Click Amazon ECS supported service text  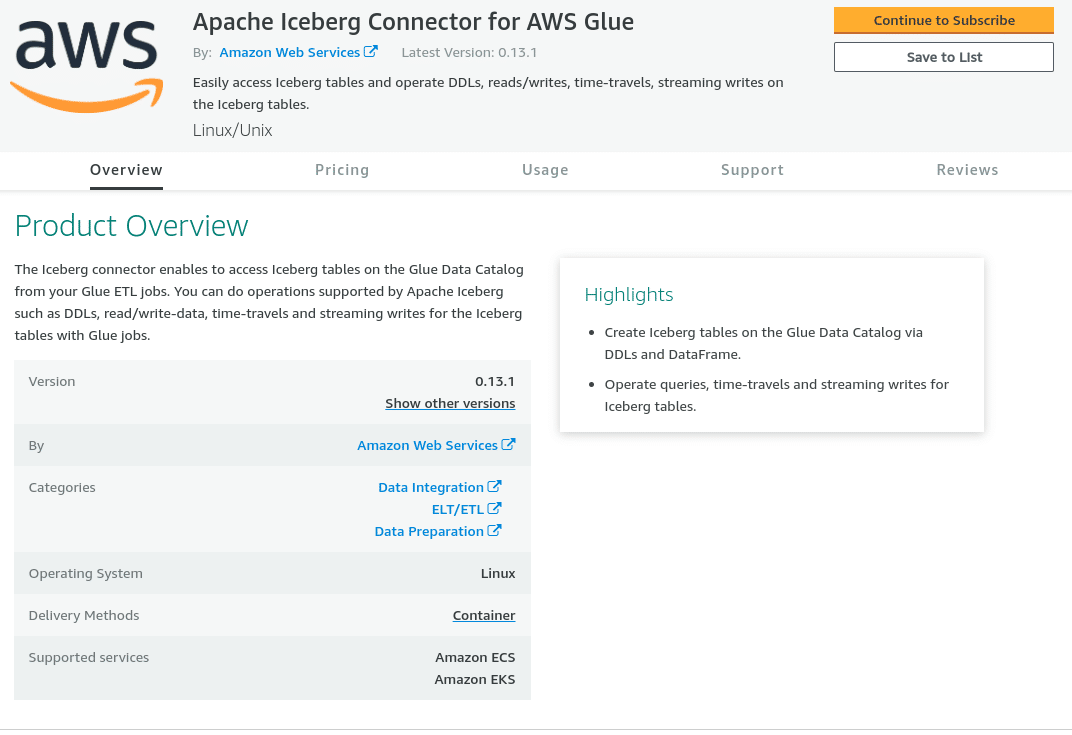click(x=475, y=658)
